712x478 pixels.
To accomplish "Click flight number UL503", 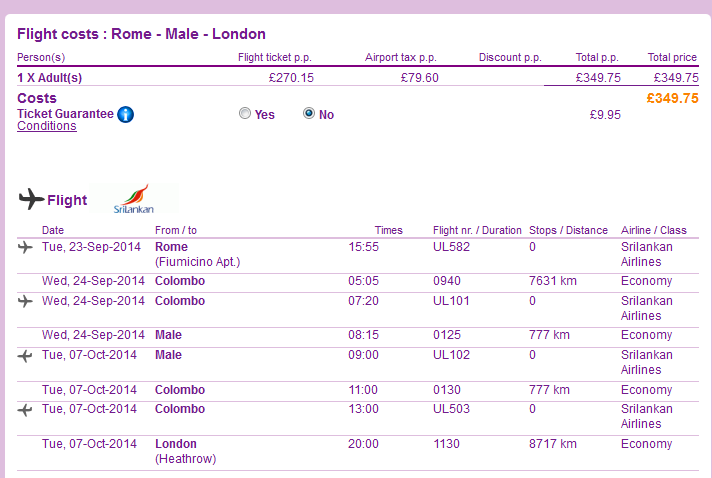I will 451,409.
